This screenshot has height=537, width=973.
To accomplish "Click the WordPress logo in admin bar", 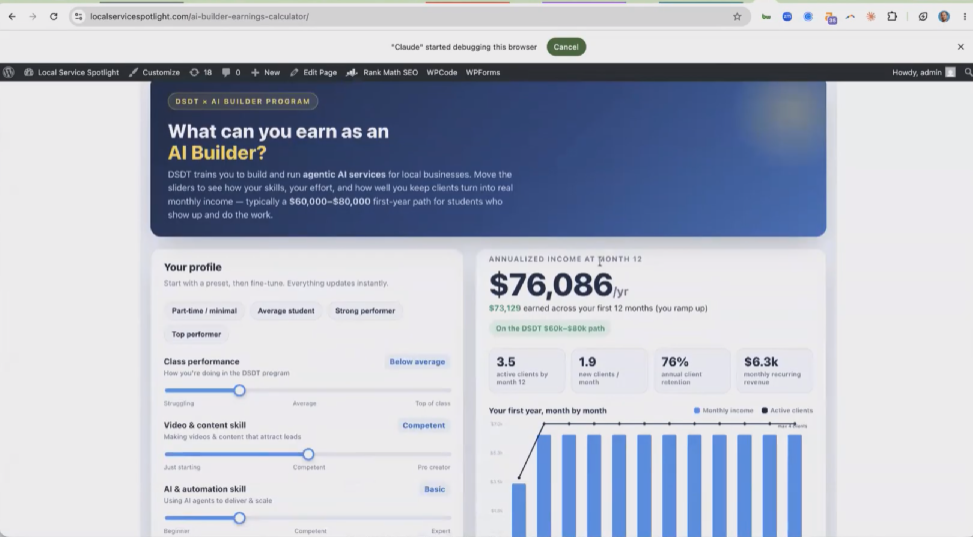I will point(9,72).
